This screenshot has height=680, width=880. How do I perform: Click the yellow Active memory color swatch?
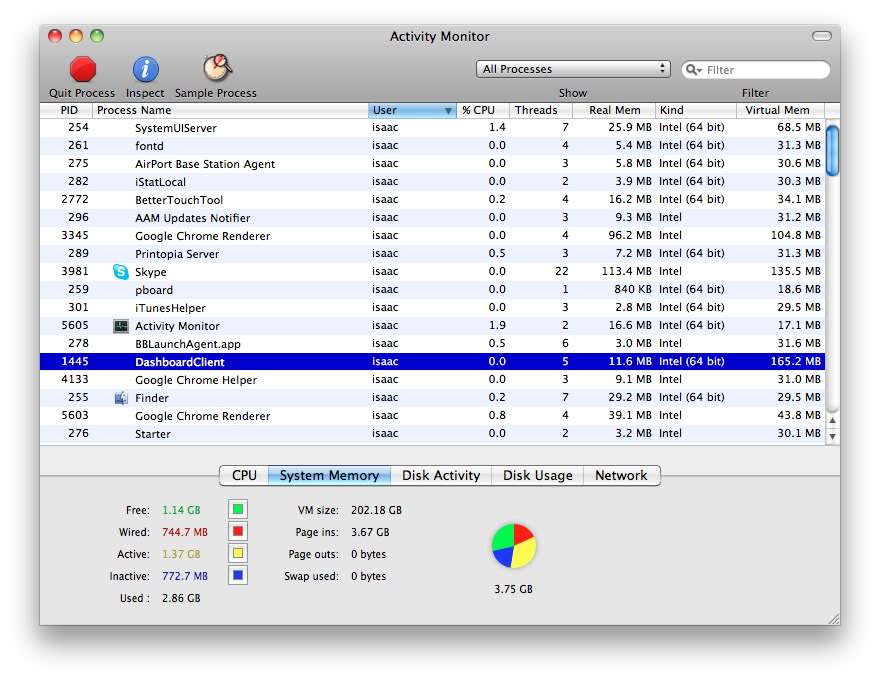click(x=238, y=553)
